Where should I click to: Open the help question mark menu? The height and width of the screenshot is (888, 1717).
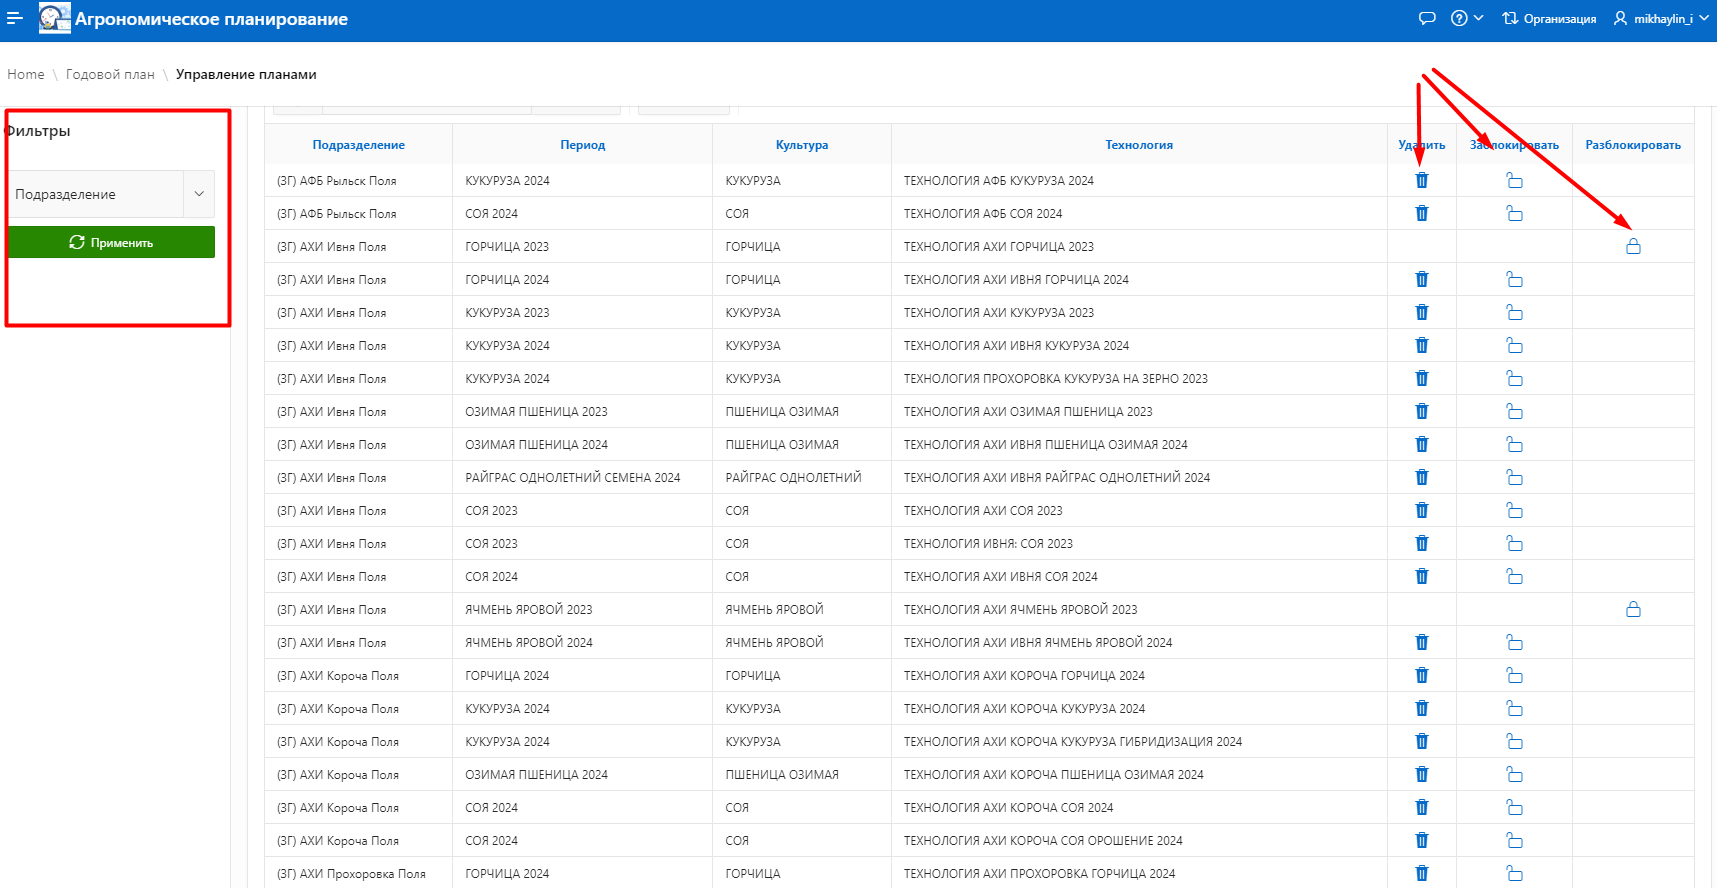click(x=1466, y=18)
